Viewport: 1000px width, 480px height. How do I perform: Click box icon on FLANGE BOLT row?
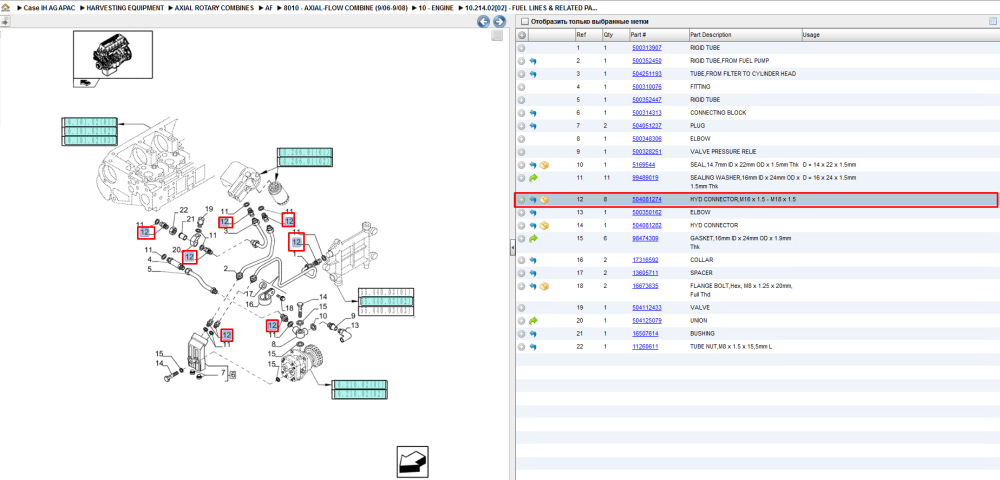[x=544, y=286]
